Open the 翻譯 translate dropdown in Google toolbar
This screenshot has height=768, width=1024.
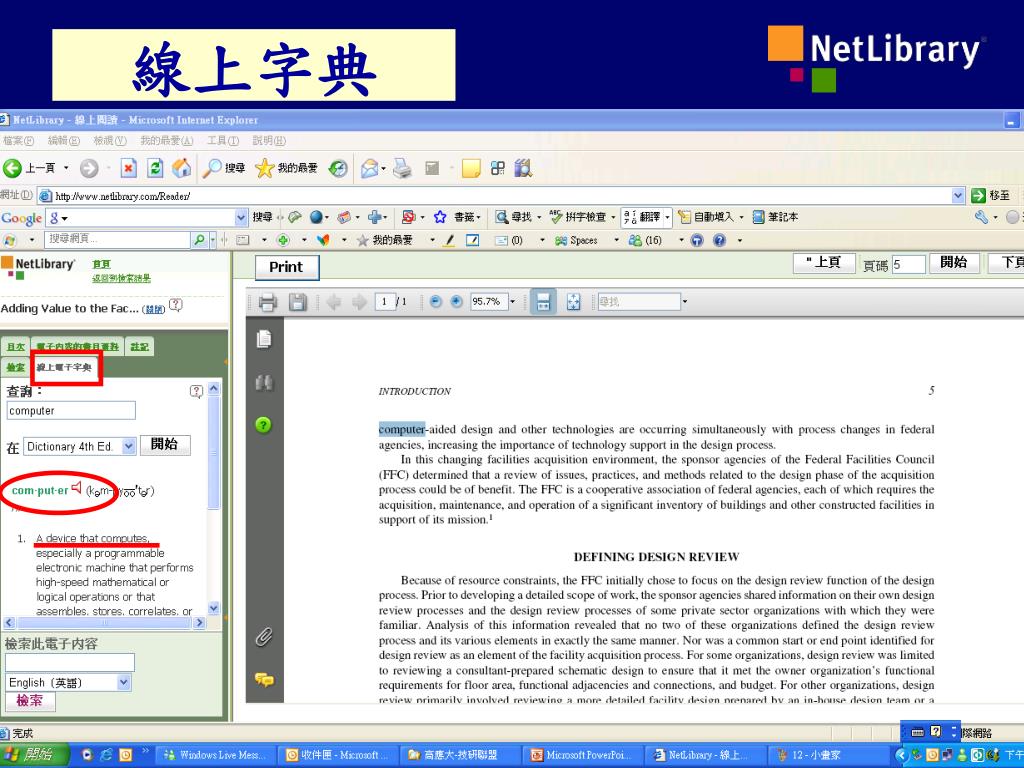tap(667, 217)
